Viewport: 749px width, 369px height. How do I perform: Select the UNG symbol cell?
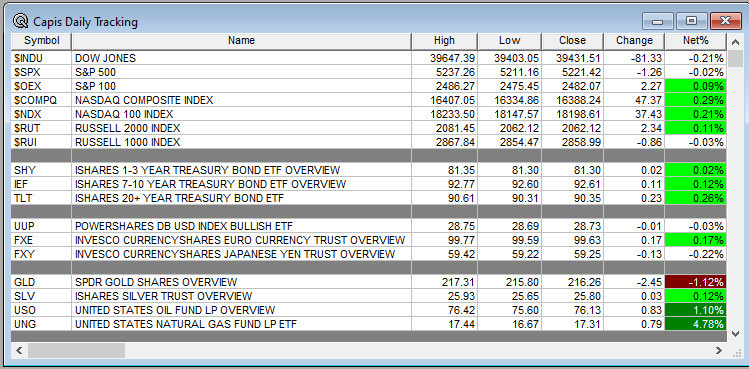tap(42, 324)
